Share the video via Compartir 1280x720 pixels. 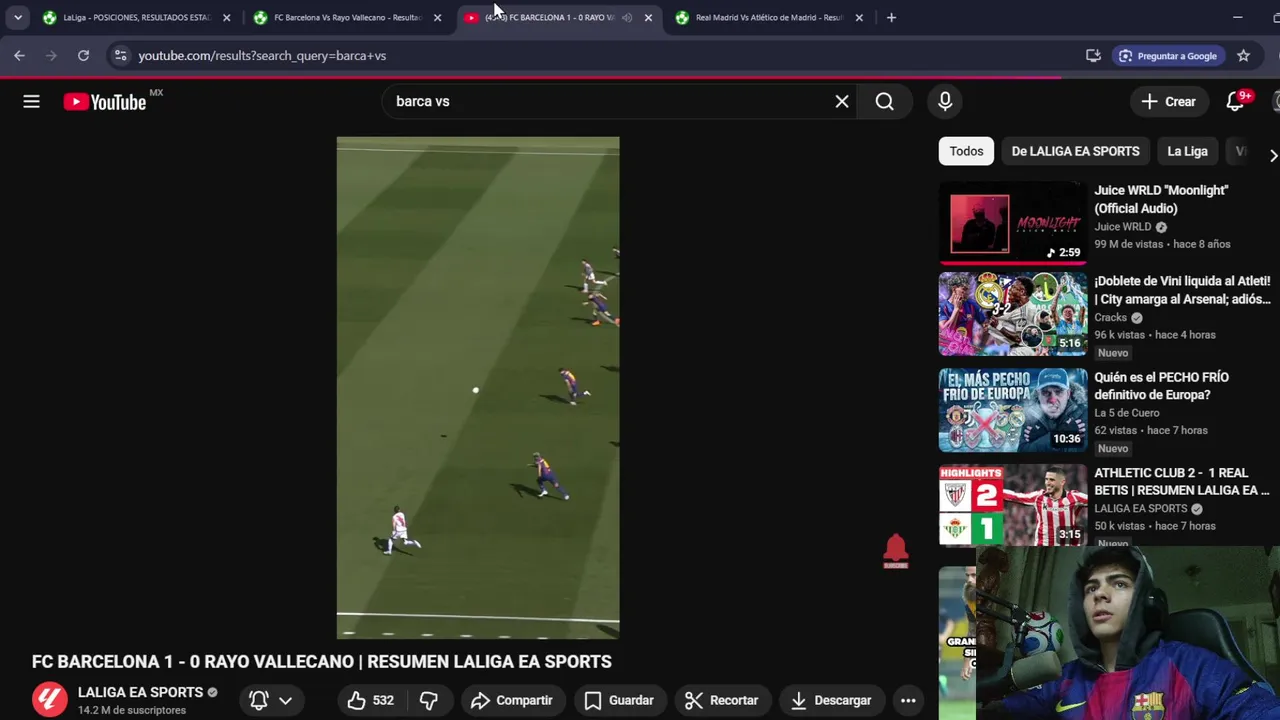point(511,700)
